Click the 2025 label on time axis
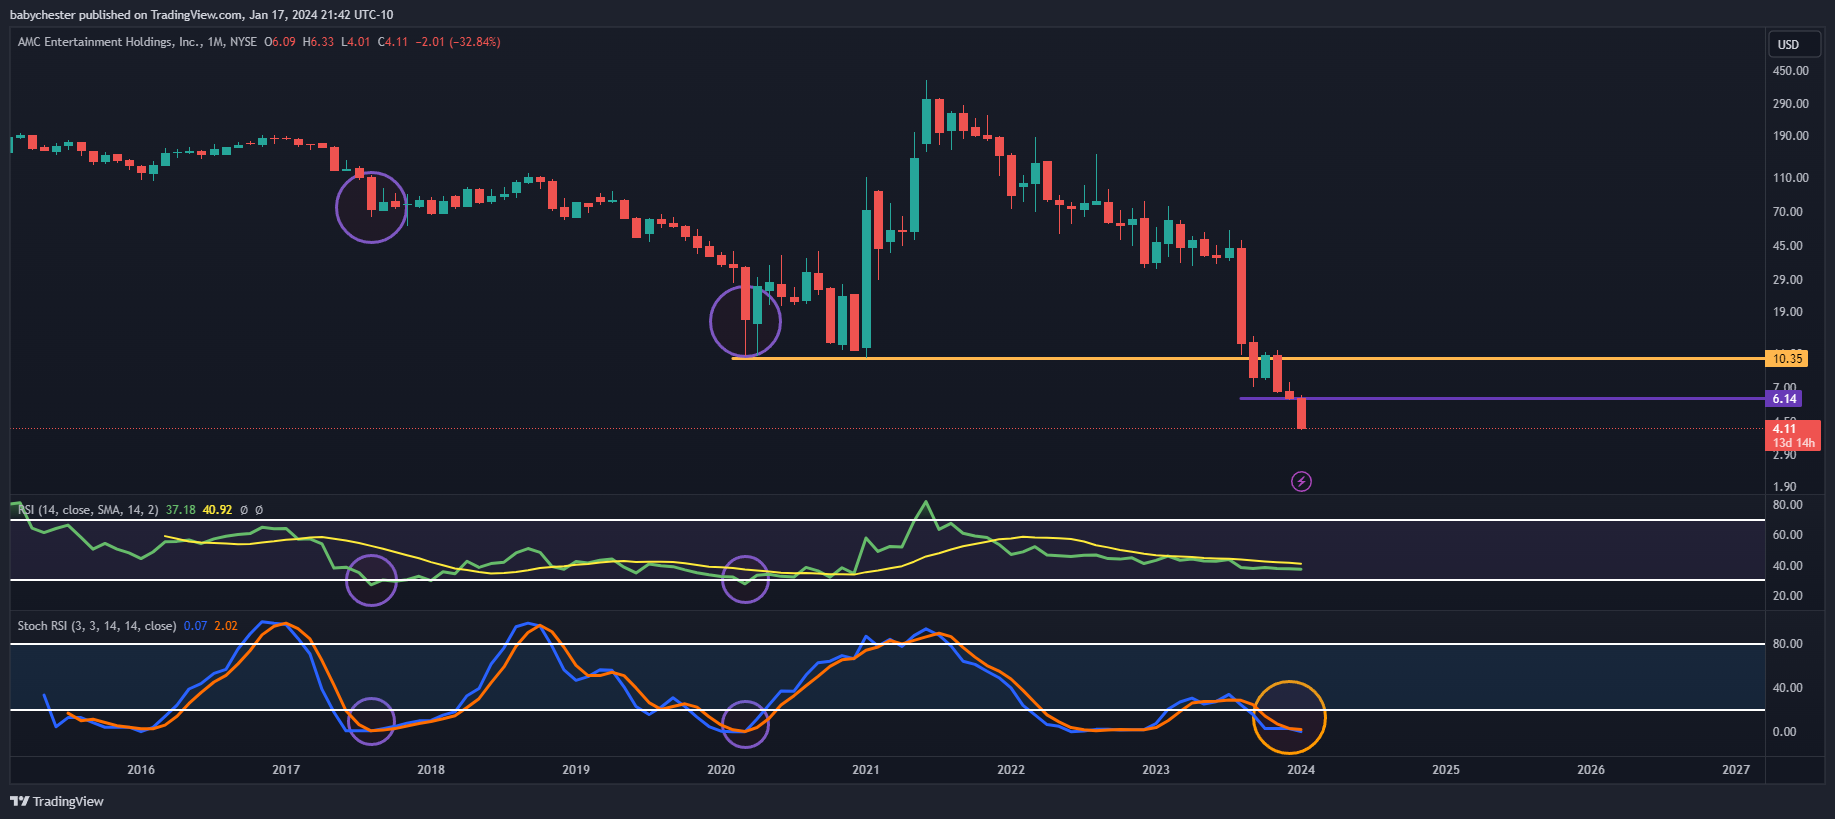The width and height of the screenshot is (1835, 819). click(1446, 770)
